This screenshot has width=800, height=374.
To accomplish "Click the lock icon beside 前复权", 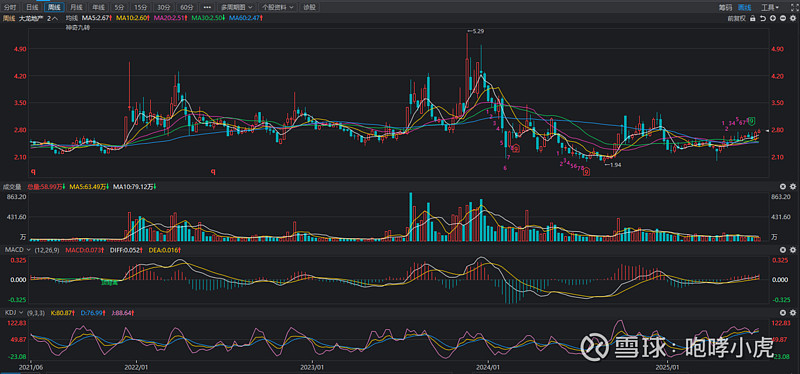I will tap(753, 18).
